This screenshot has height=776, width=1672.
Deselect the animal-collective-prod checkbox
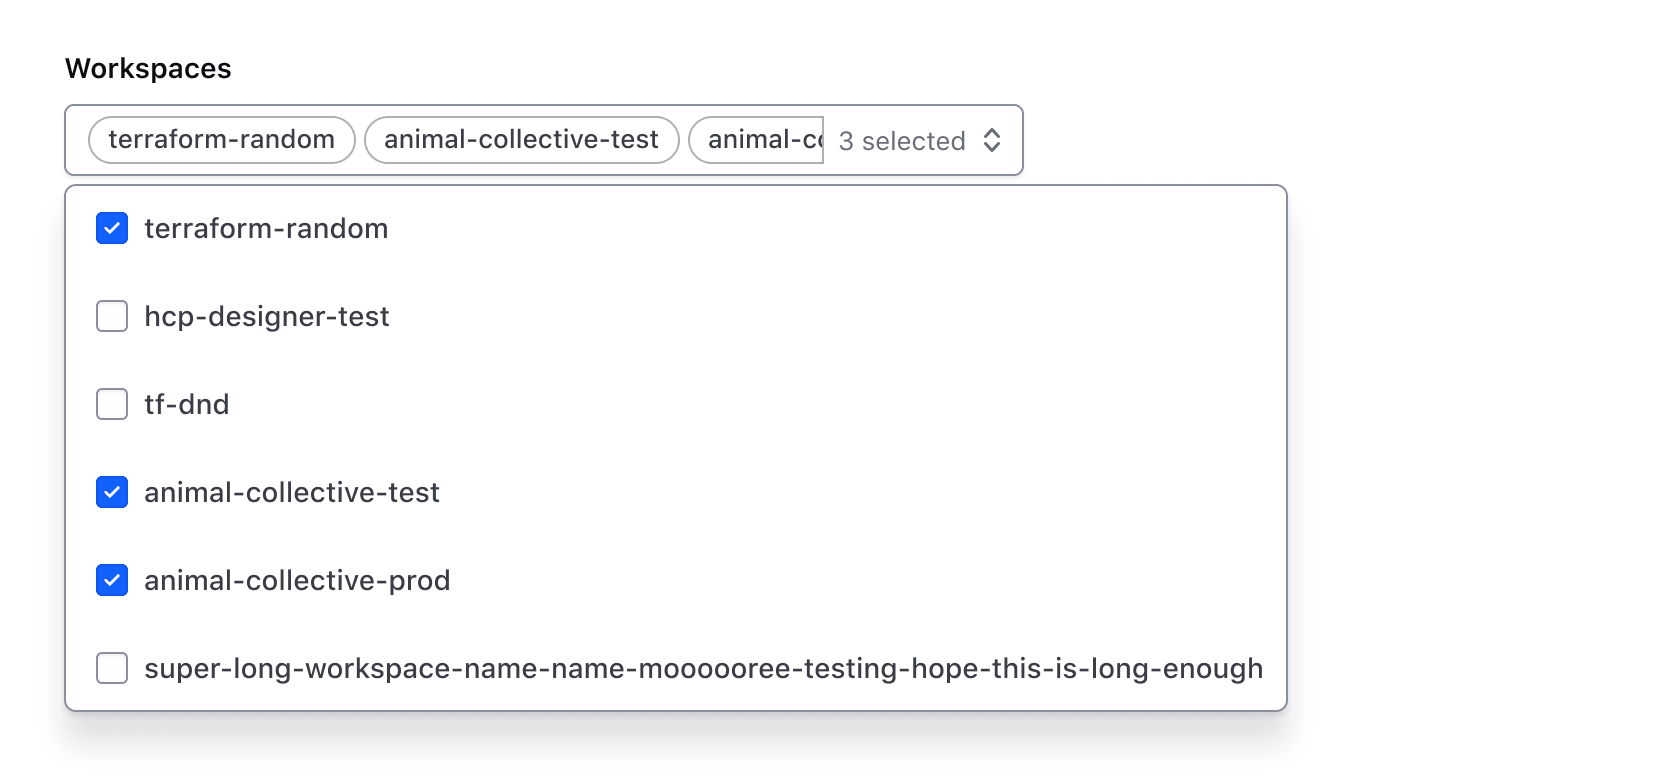(111, 580)
